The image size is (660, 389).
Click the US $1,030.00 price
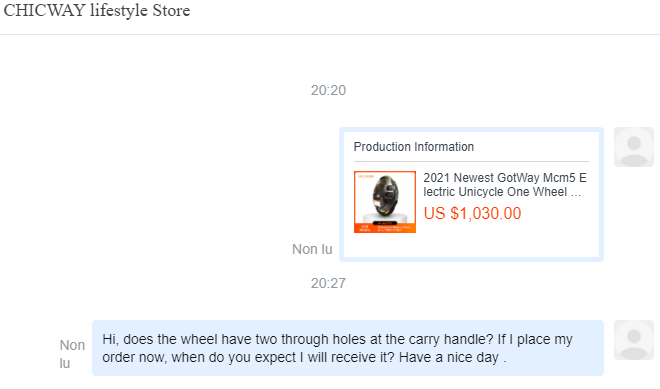472,213
